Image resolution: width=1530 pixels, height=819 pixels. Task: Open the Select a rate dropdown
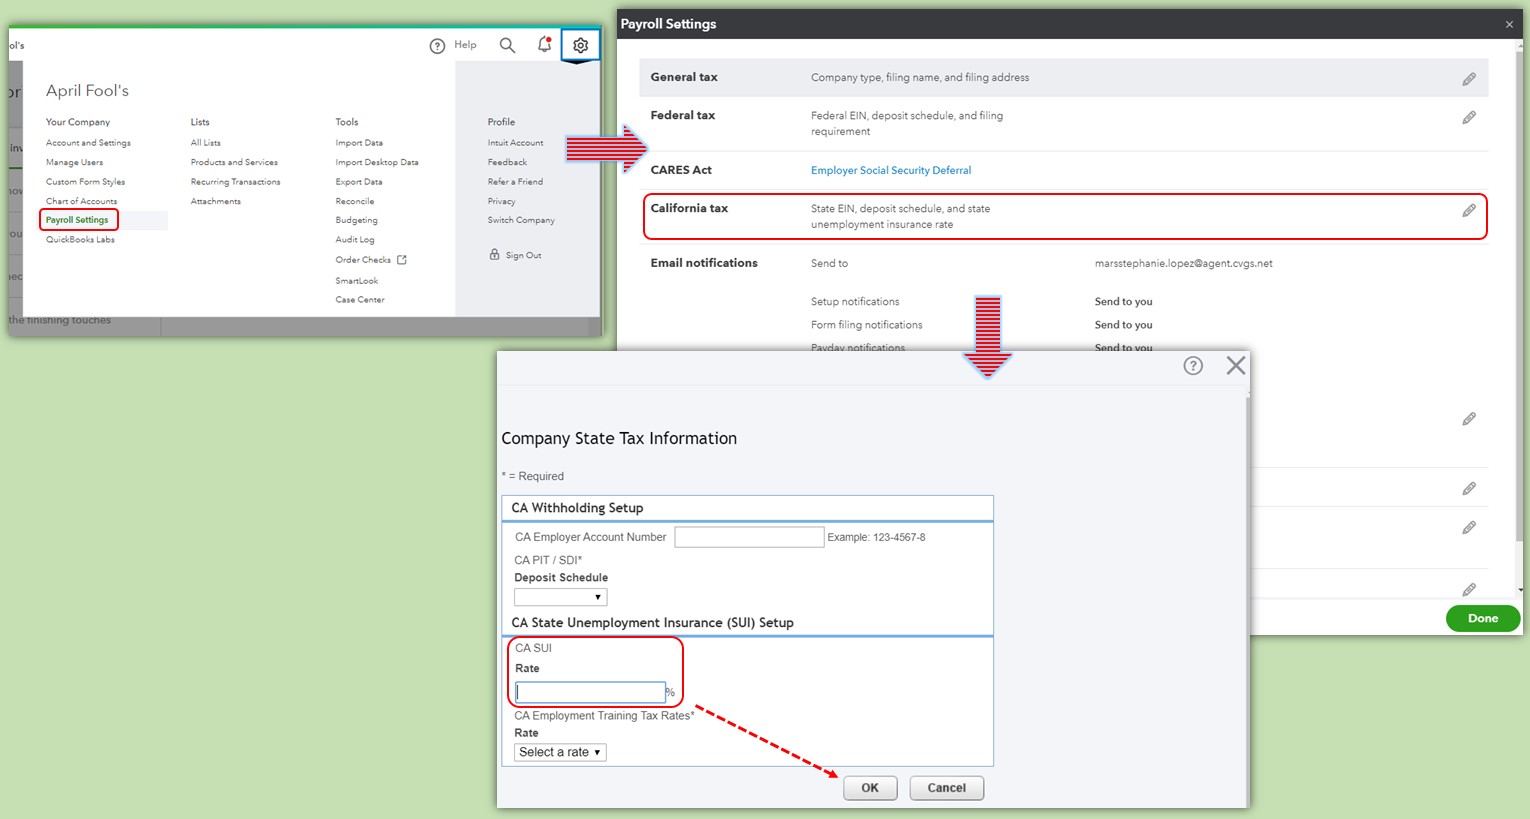coord(560,752)
